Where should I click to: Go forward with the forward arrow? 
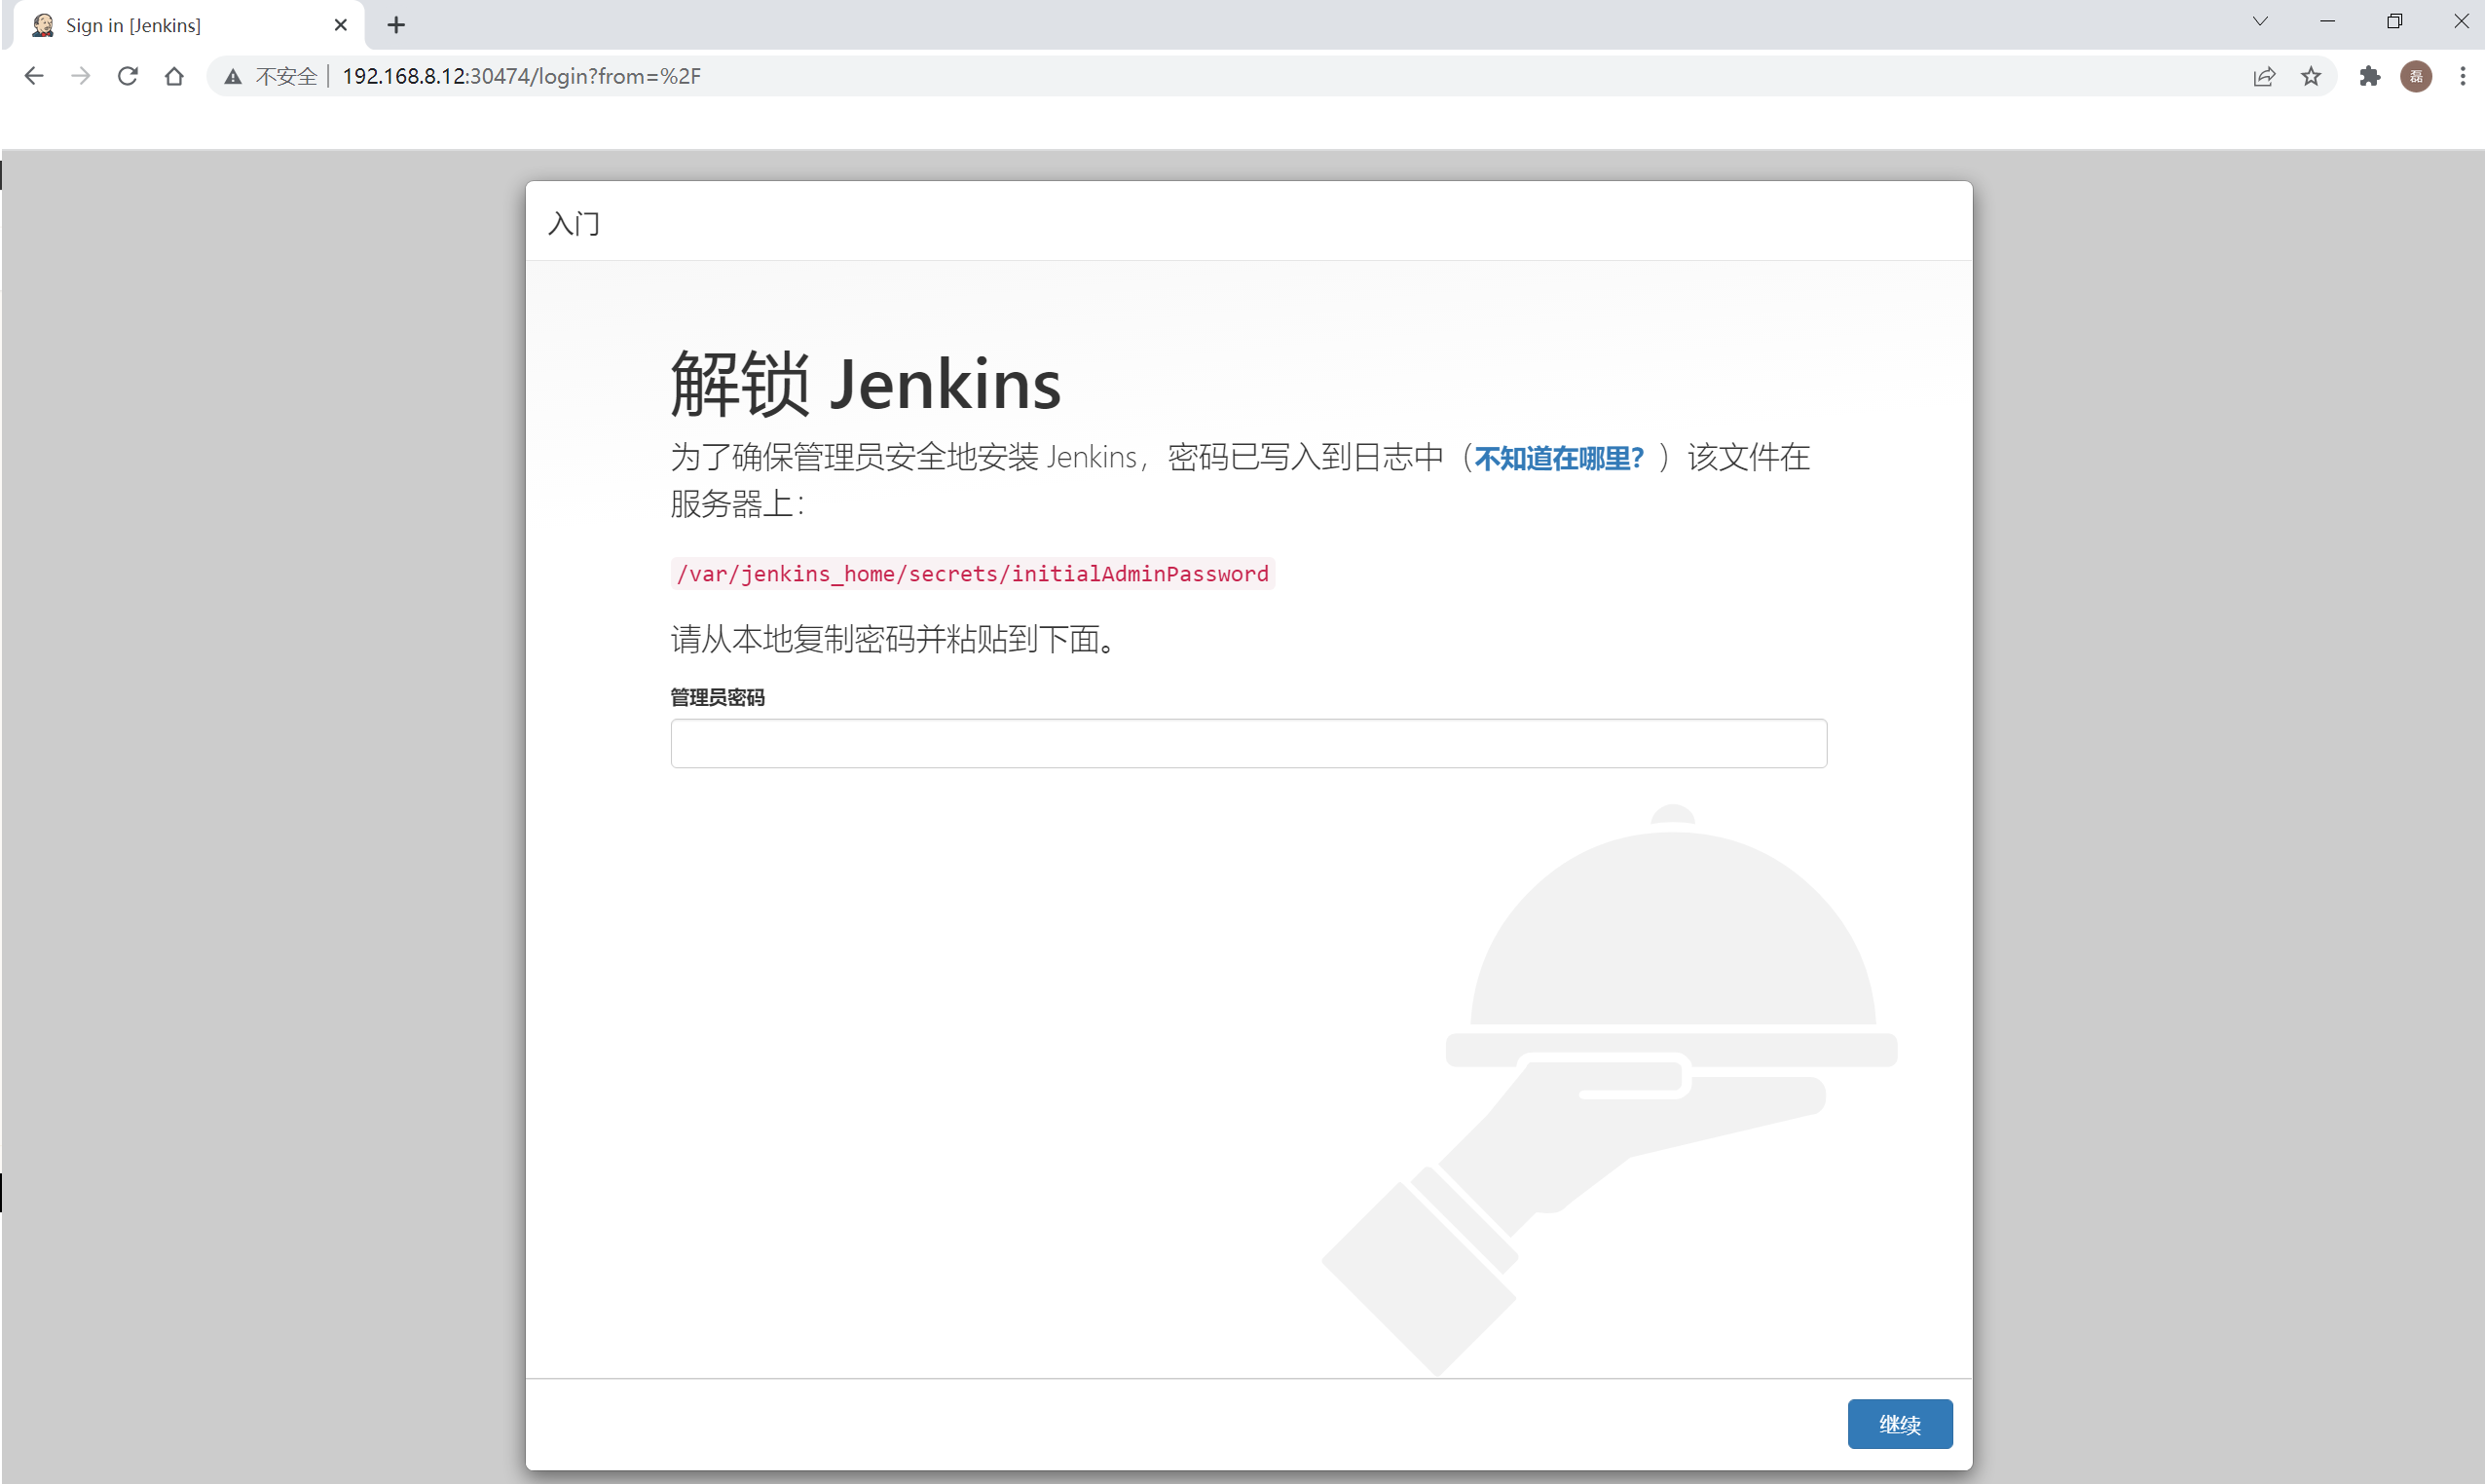[81, 76]
